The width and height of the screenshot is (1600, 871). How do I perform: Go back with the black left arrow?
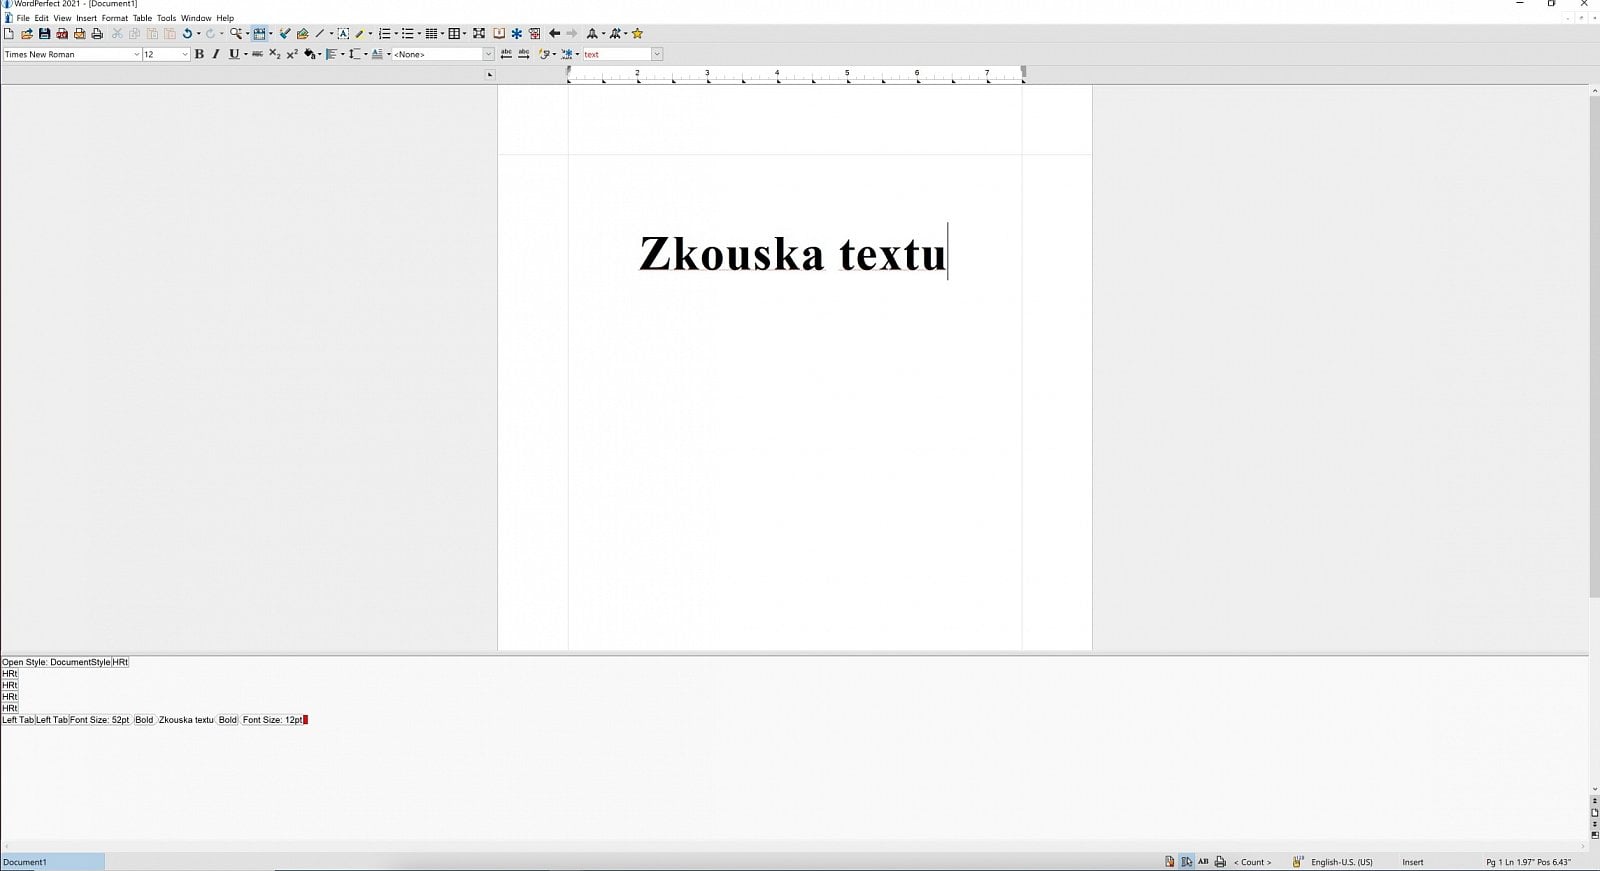(555, 33)
